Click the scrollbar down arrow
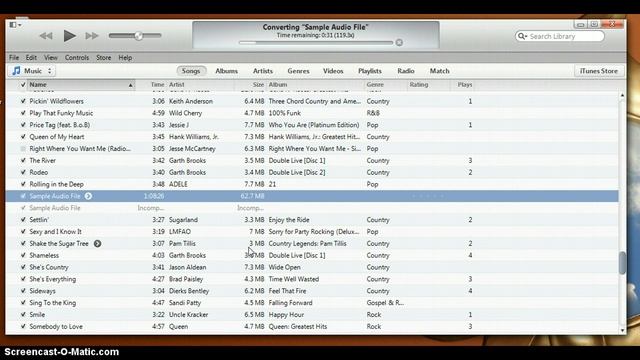 pos(622,330)
